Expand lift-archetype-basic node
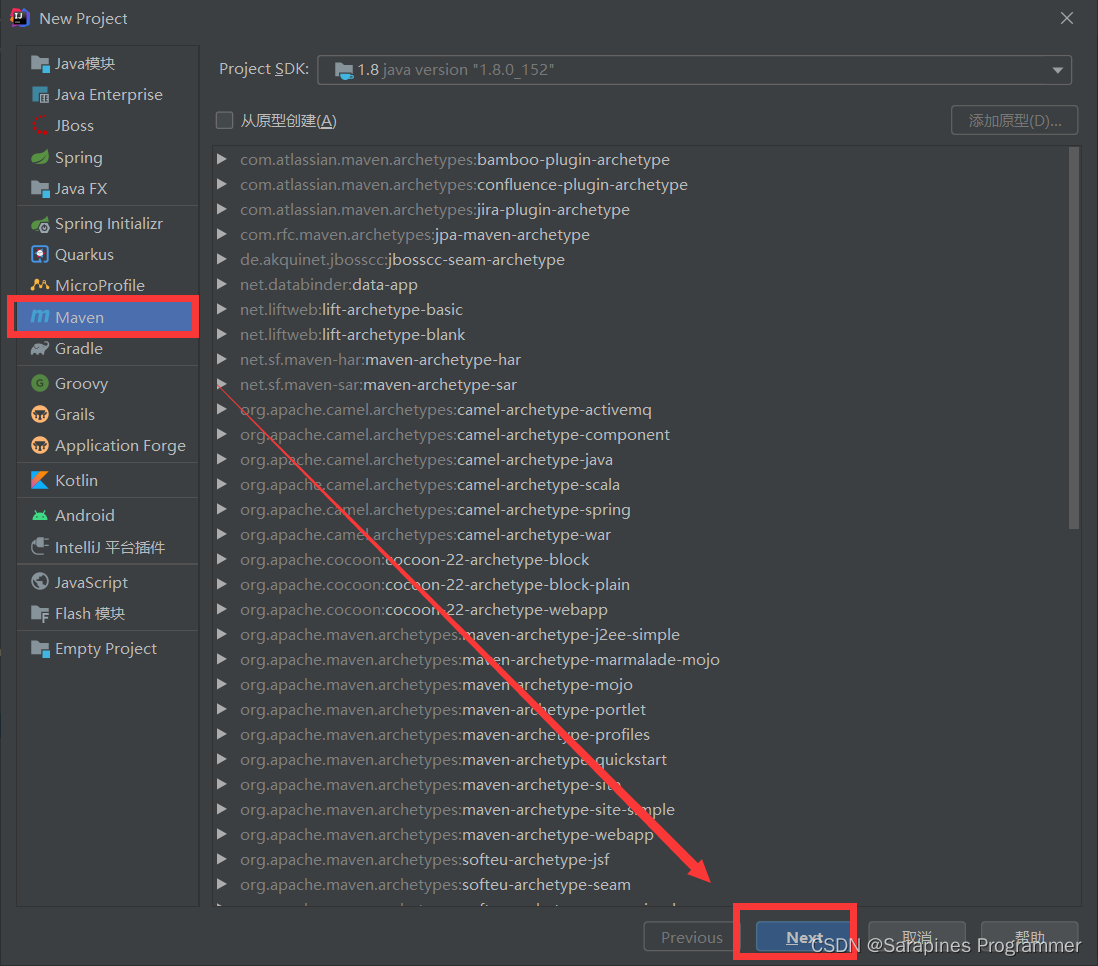Screen dimensions: 1098x966 [x=222, y=309]
